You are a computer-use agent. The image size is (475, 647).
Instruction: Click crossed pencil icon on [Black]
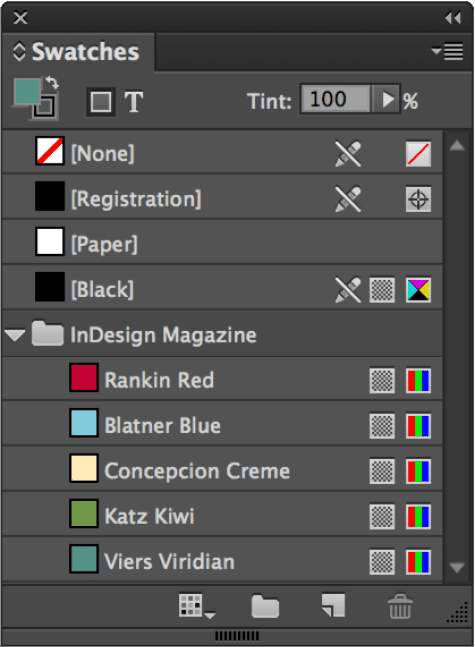348,290
